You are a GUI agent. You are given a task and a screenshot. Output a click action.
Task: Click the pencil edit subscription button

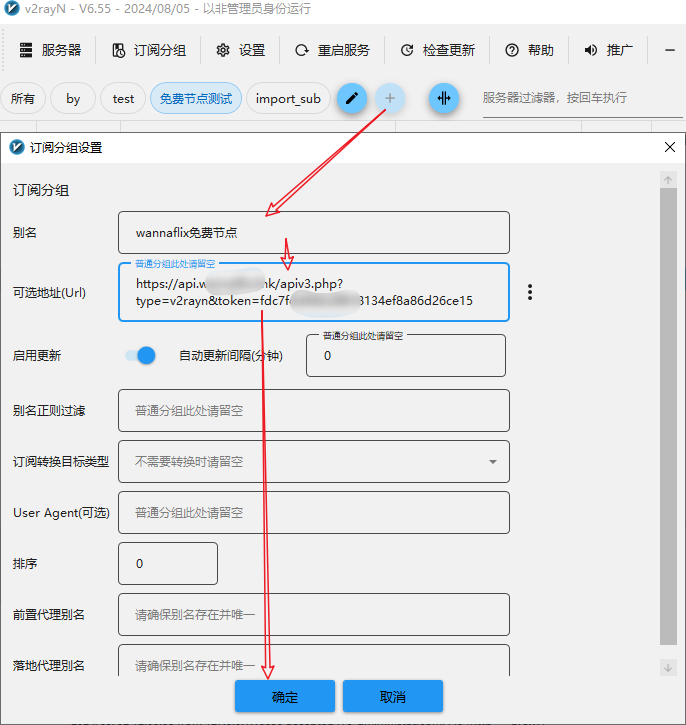tap(352, 98)
